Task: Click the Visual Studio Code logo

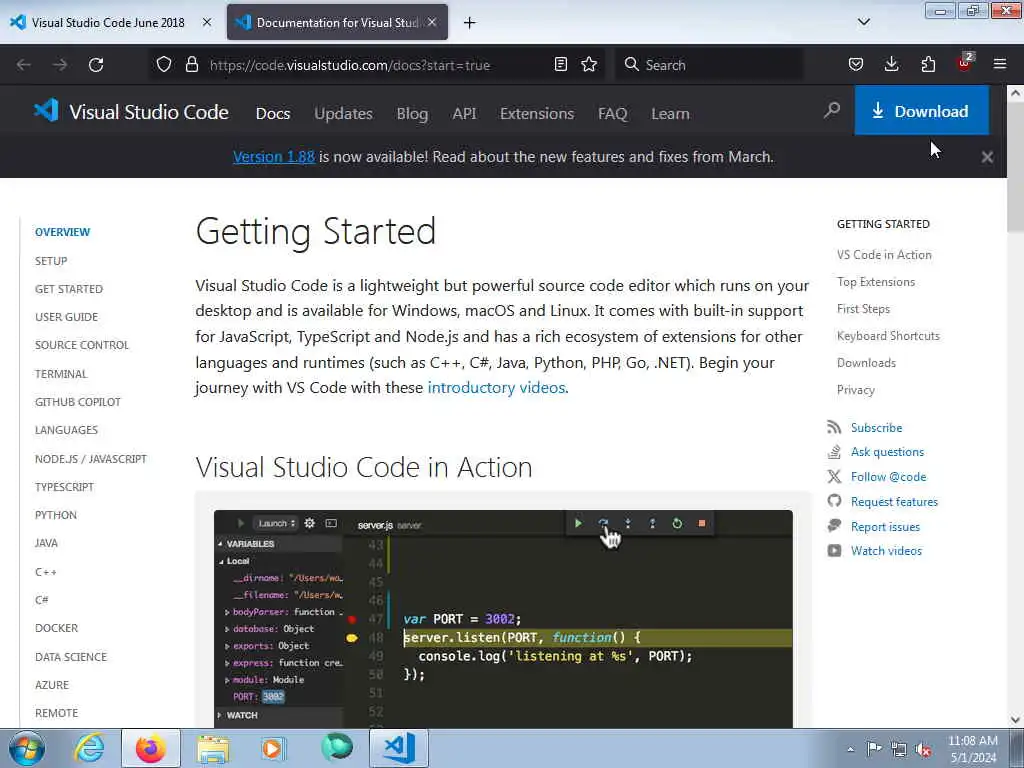Action: (46, 110)
